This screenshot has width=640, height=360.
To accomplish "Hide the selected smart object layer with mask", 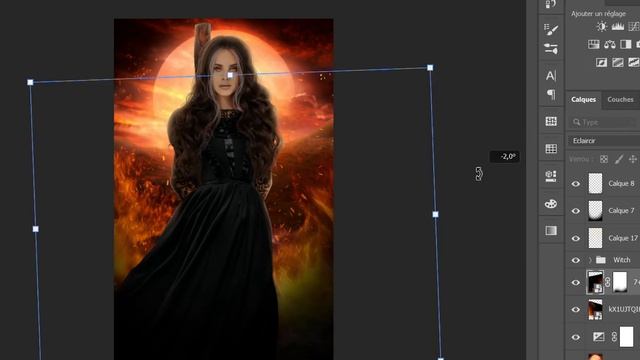I will [x=576, y=282].
